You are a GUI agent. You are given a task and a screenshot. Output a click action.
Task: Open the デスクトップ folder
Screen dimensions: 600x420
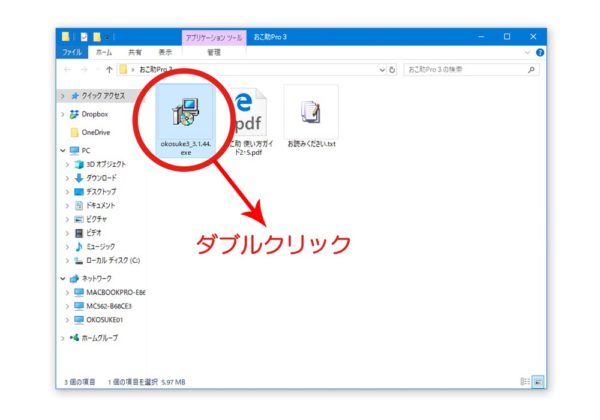101,192
